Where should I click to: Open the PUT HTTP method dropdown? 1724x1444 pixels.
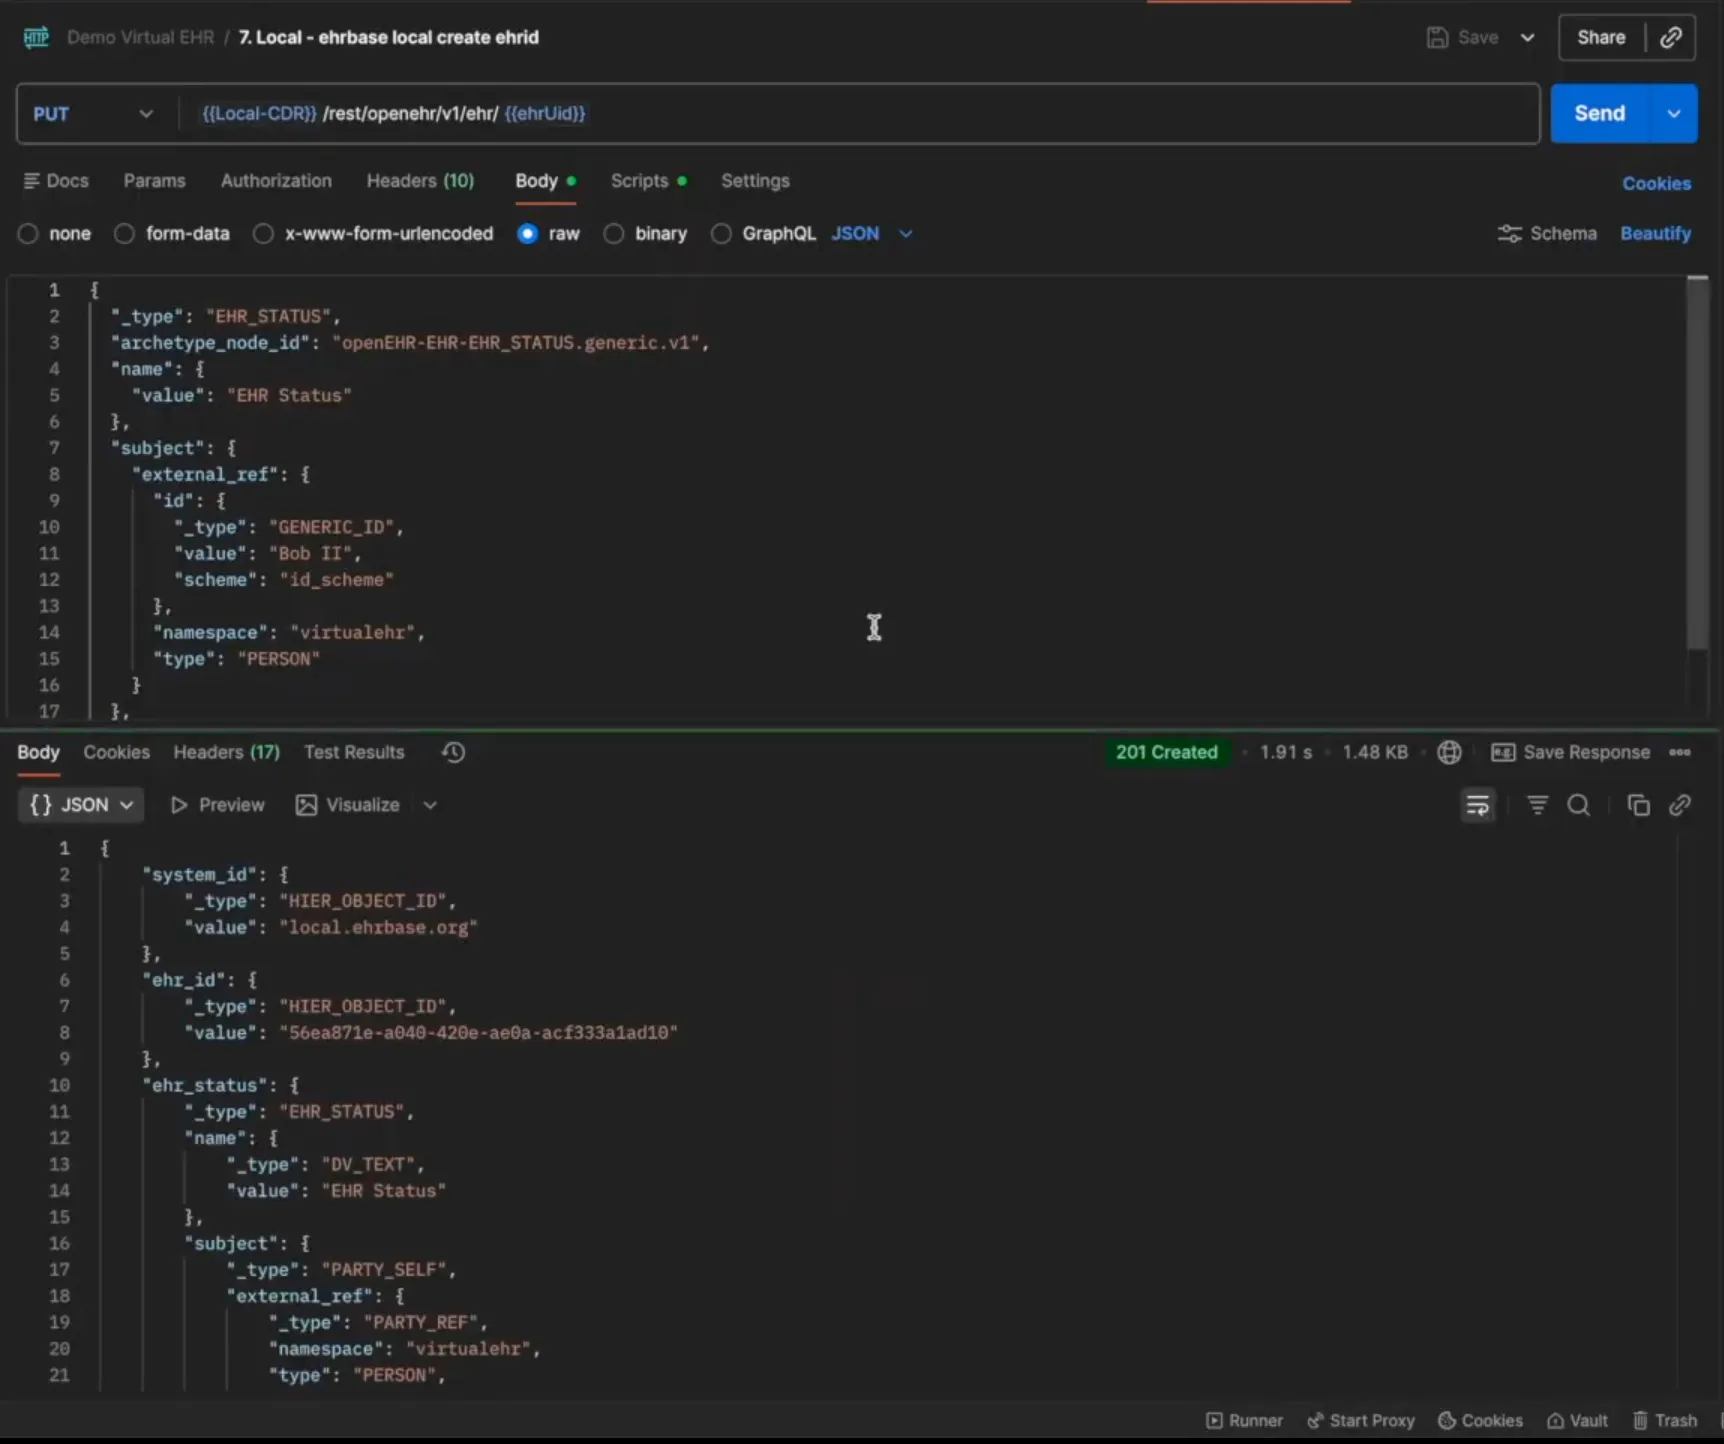93,114
